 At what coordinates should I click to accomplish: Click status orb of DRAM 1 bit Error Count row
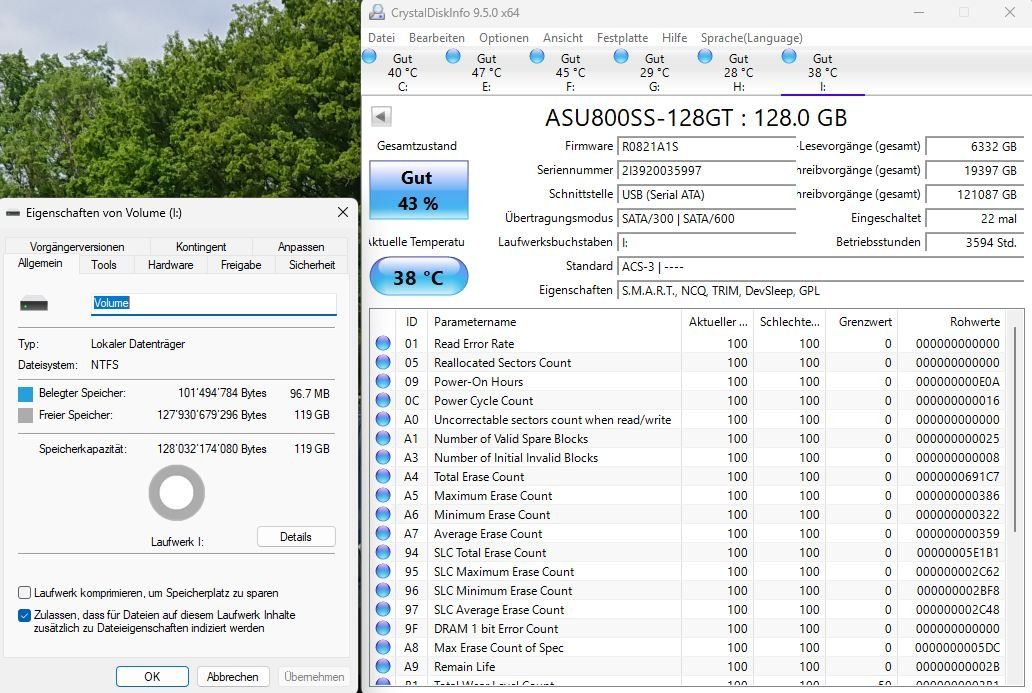(x=383, y=628)
